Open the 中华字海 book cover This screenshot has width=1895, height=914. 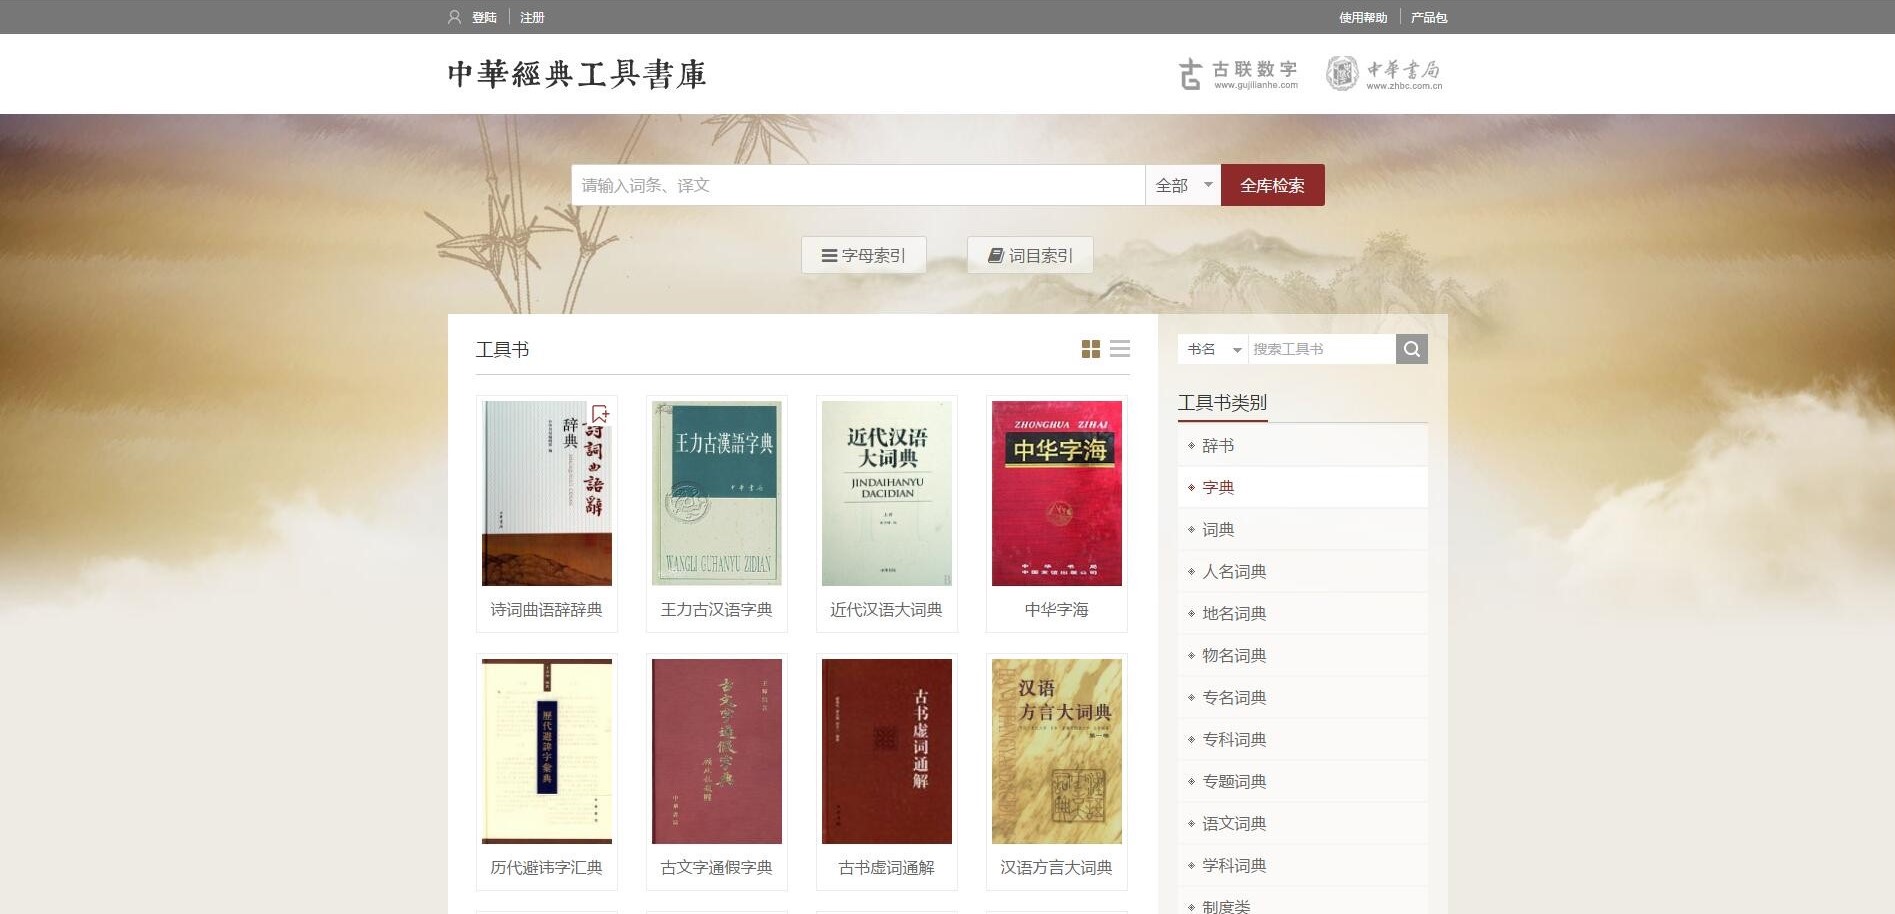coord(1057,493)
